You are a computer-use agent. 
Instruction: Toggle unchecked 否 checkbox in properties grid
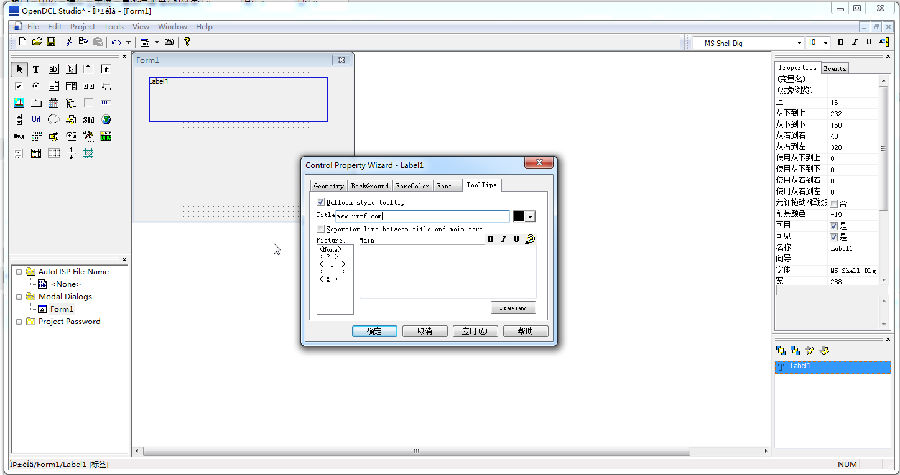click(x=834, y=204)
